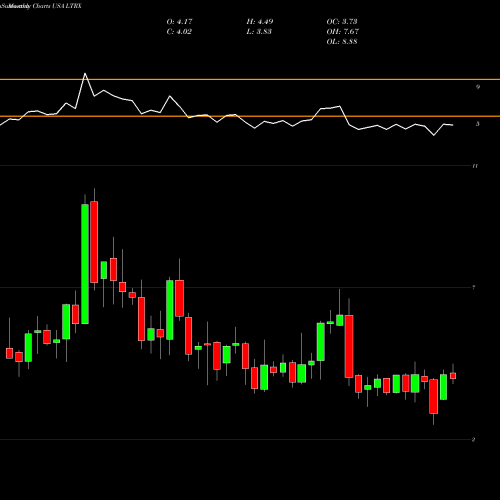Select the 'L: 3.83' low value
The width and height of the screenshot is (500, 500).
tap(259, 32)
